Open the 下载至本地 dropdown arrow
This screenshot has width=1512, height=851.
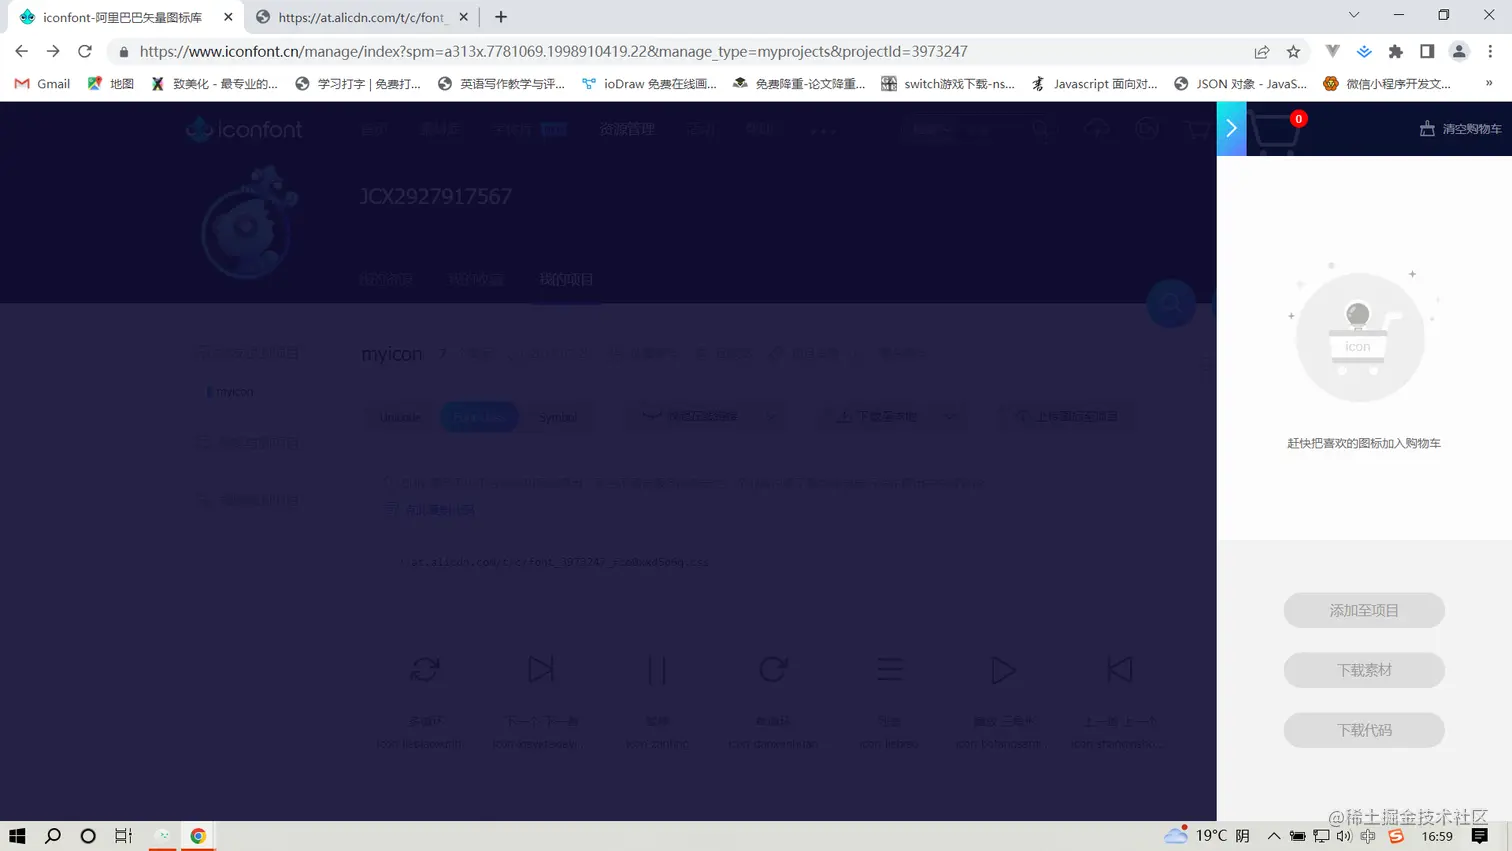click(x=950, y=417)
